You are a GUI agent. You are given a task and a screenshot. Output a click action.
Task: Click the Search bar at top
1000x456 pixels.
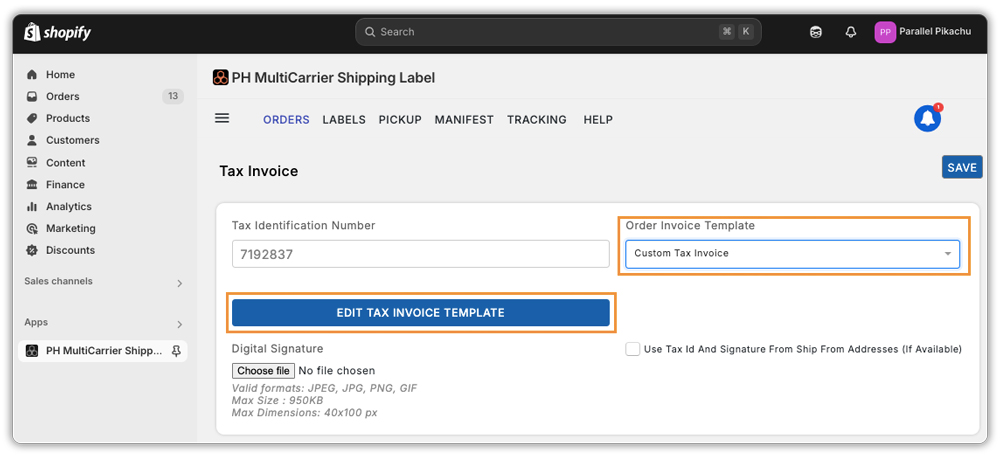coord(558,31)
